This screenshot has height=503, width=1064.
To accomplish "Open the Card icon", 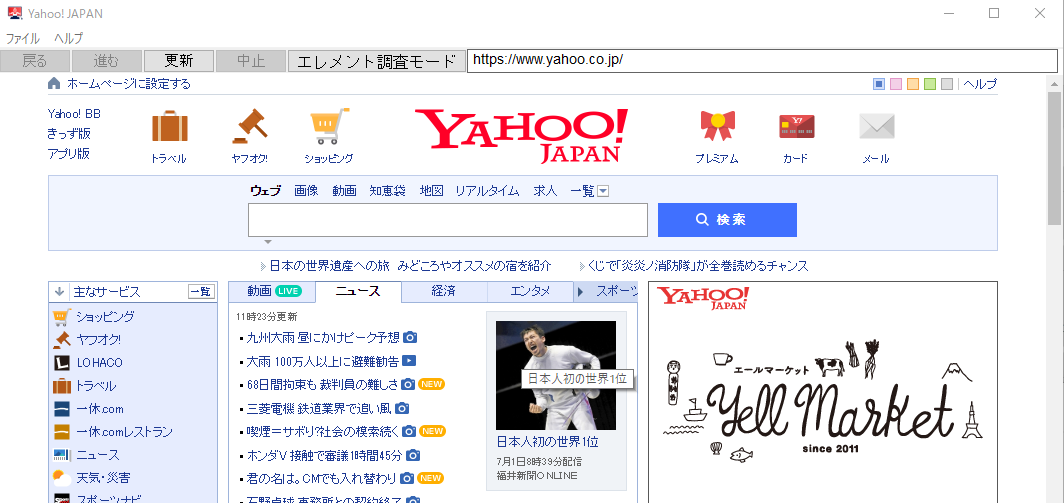I will tap(796, 127).
